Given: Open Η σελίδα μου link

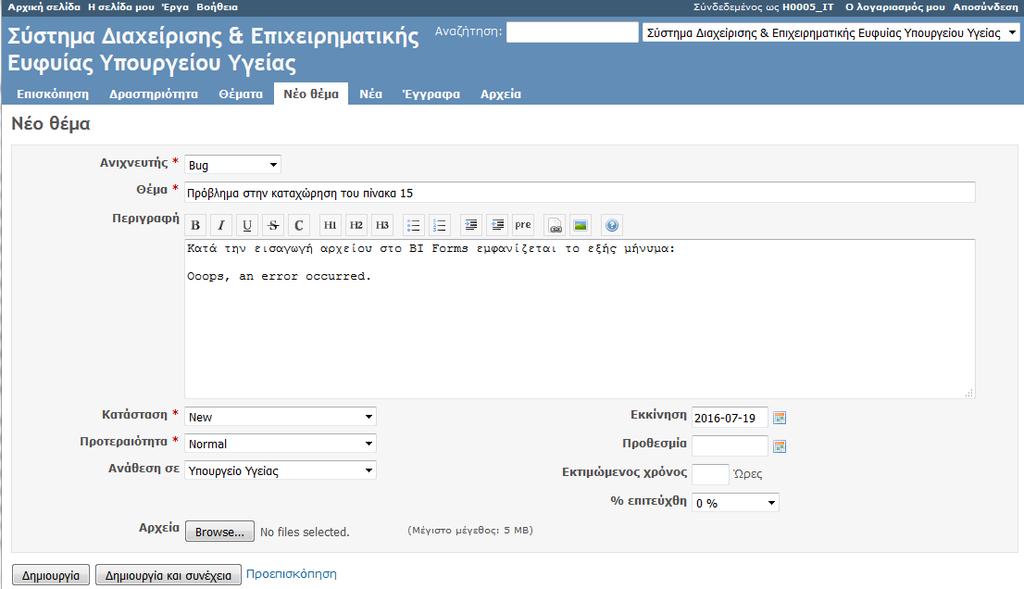Looking at the screenshot, I should pyautogui.click(x=121, y=7).
